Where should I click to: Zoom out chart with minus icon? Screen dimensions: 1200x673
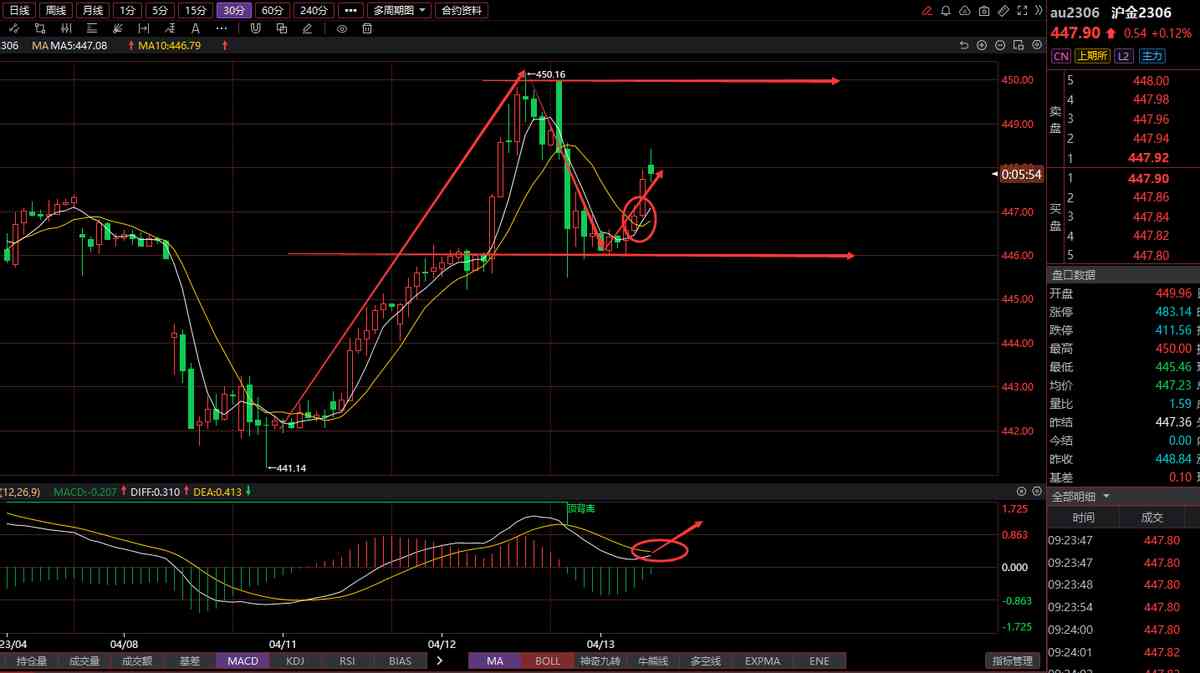point(1000,45)
